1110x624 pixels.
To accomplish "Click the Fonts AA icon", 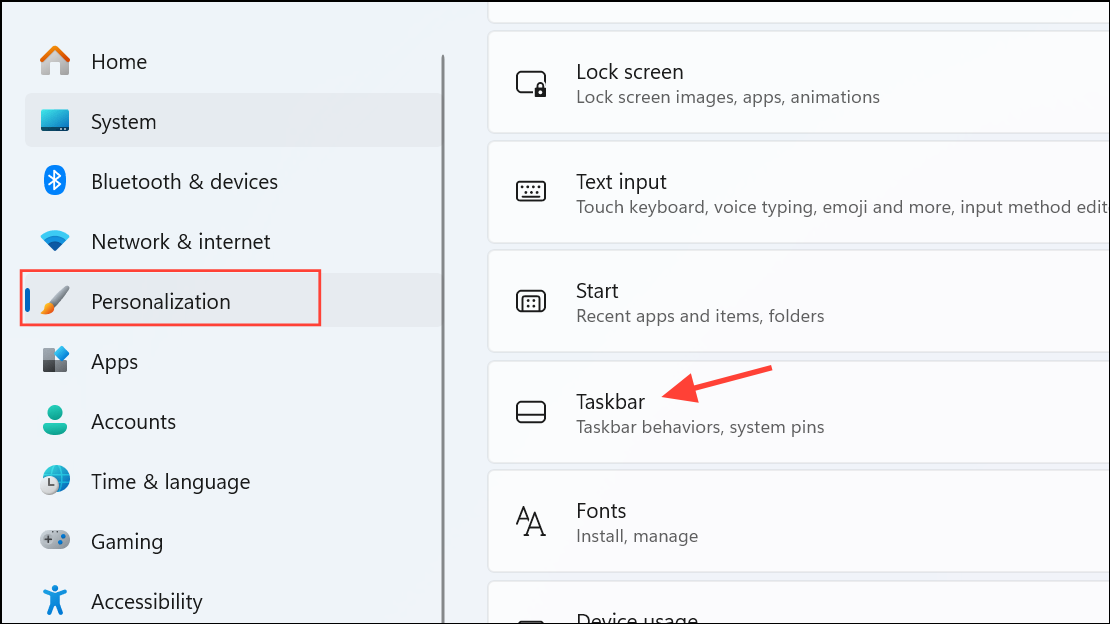I will pos(531,521).
